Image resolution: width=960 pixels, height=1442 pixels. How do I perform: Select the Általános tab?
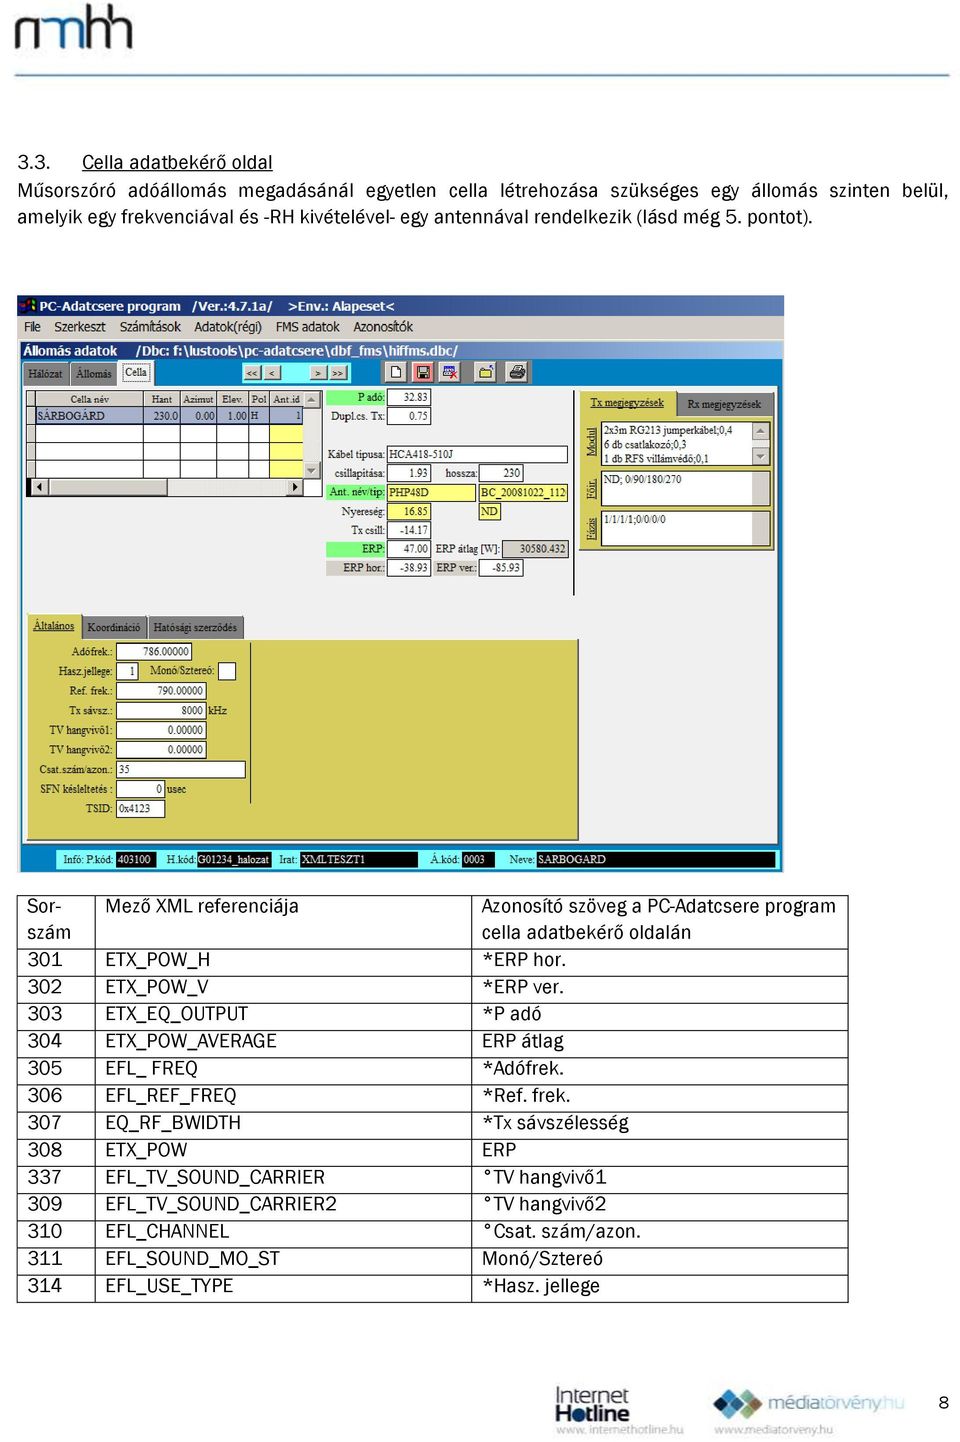(x=54, y=626)
